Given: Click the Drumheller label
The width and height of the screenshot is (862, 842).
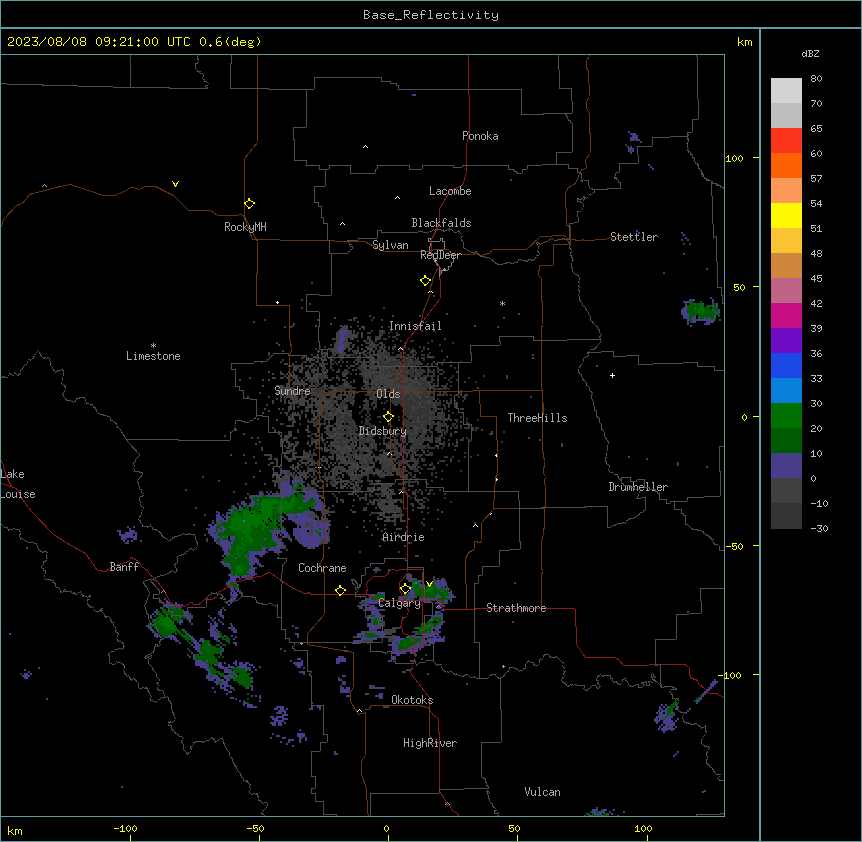Looking at the screenshot, I should pos(638,487).
